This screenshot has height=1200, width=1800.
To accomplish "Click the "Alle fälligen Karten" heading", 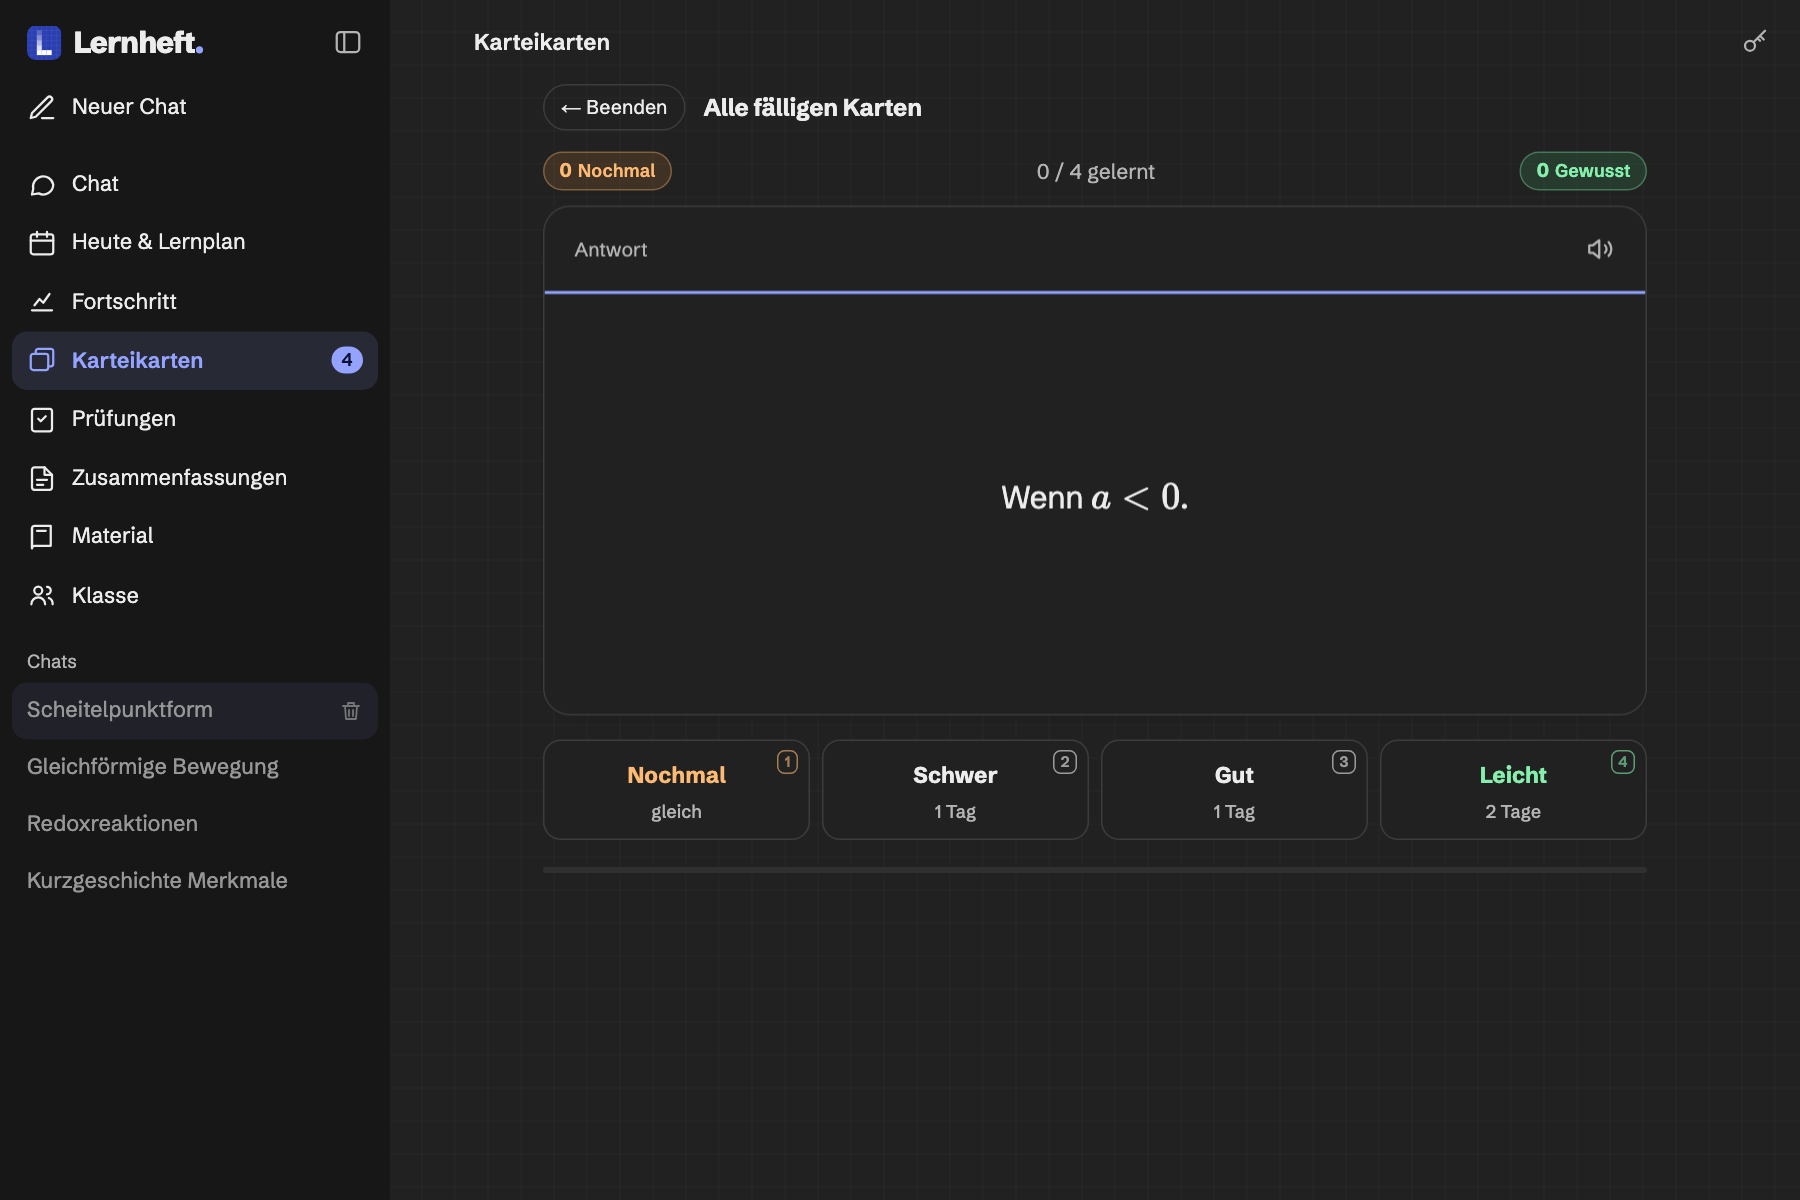I will pyautogui.click(x=812, y=108).
